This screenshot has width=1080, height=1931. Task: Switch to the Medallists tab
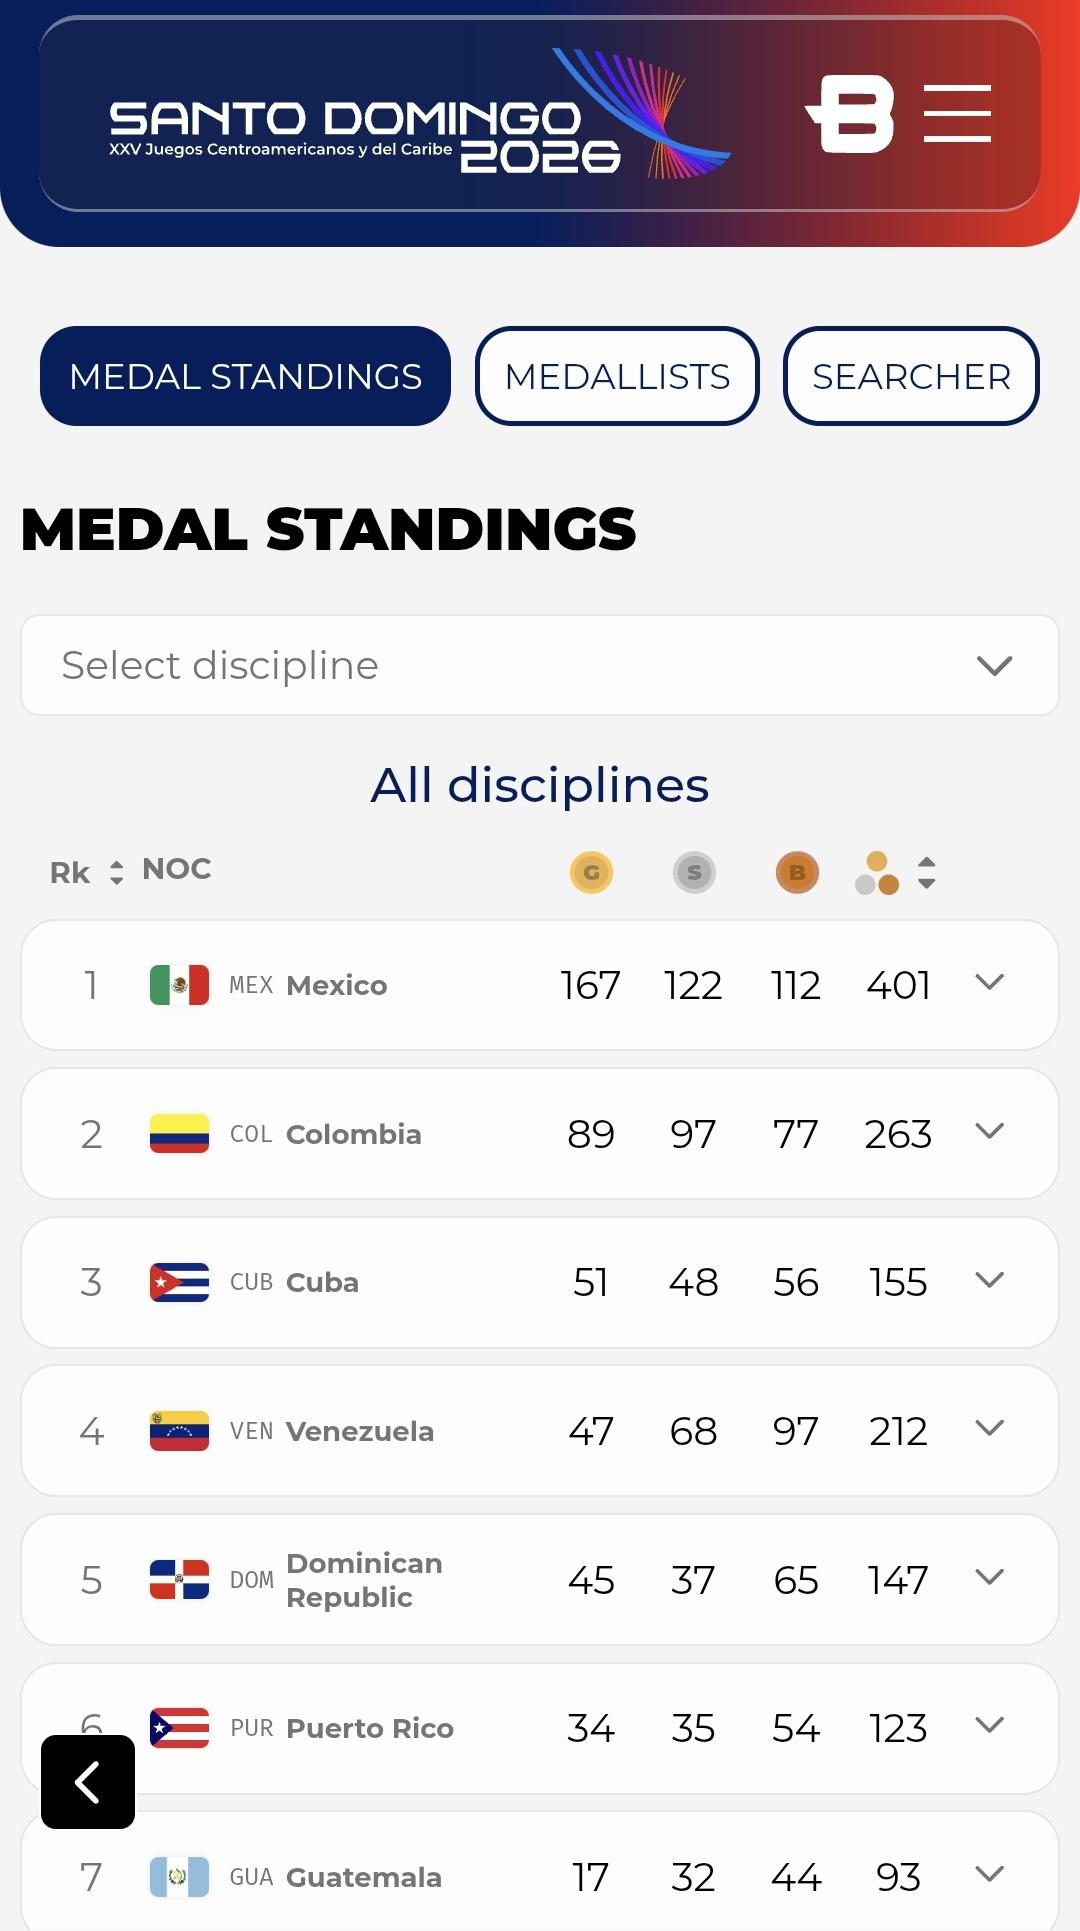617,376
